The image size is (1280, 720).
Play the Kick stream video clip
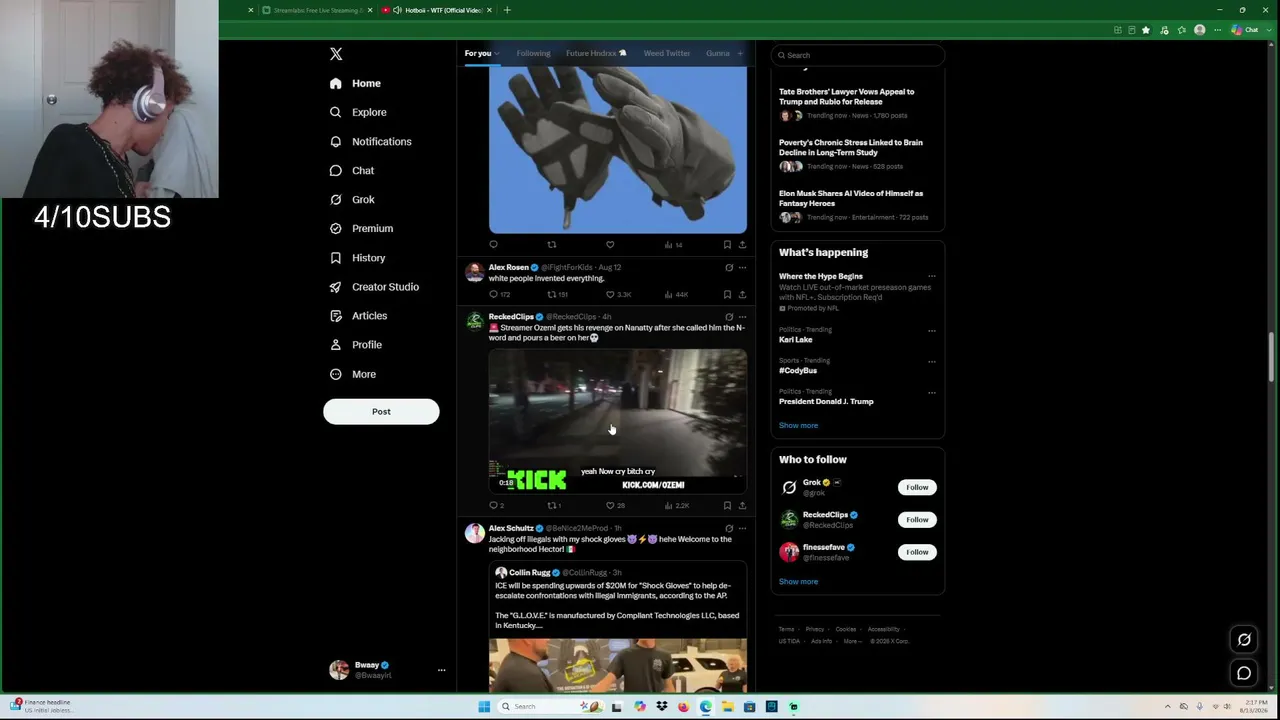point(617,420)
